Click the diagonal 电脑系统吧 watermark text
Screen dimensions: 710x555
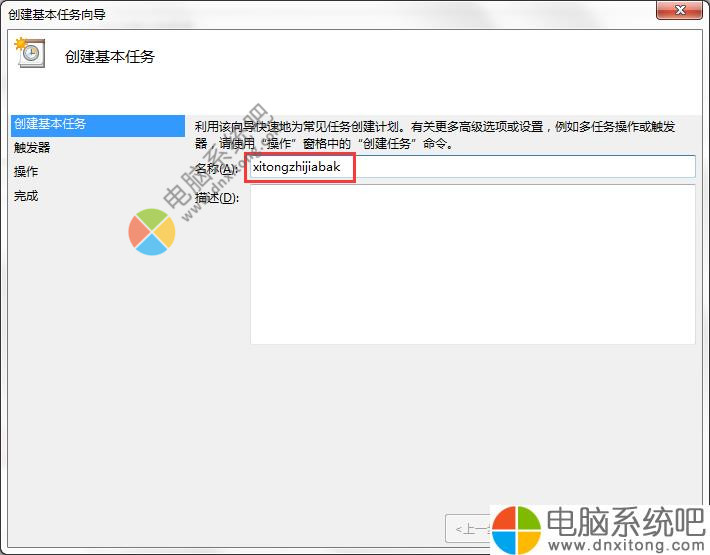tap(216, 157)
